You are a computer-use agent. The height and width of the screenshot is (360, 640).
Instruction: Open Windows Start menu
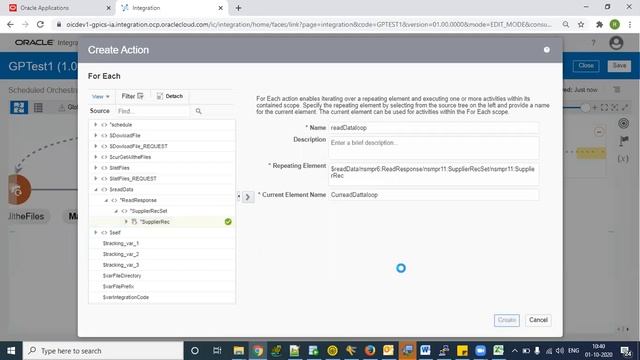(11, 351)
